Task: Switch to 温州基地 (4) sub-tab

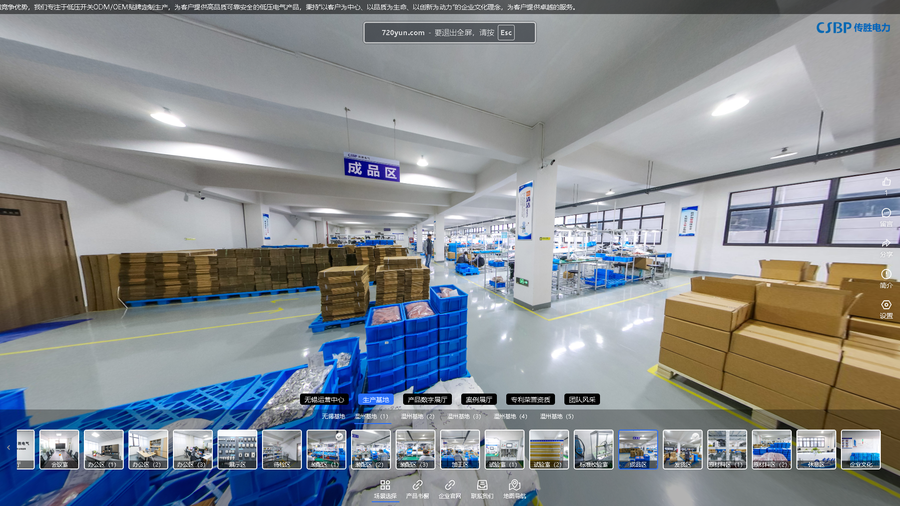Action: (x=510, y=417)
